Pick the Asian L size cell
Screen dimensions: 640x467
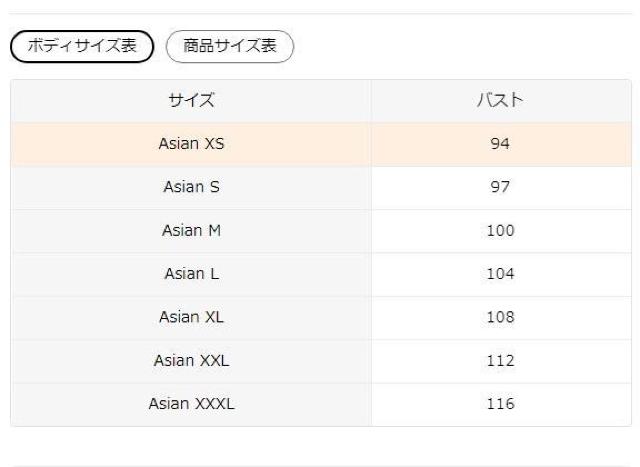pos(191,274)
